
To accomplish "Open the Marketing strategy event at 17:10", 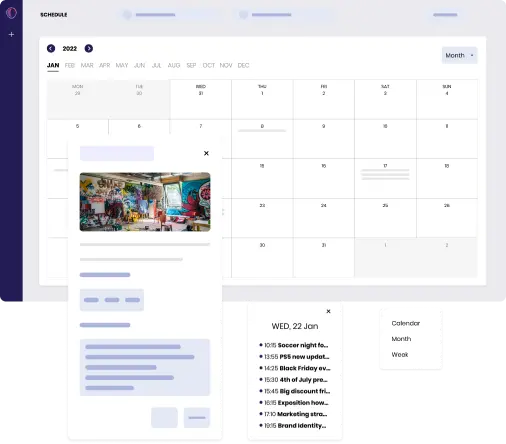I will 294,414.
